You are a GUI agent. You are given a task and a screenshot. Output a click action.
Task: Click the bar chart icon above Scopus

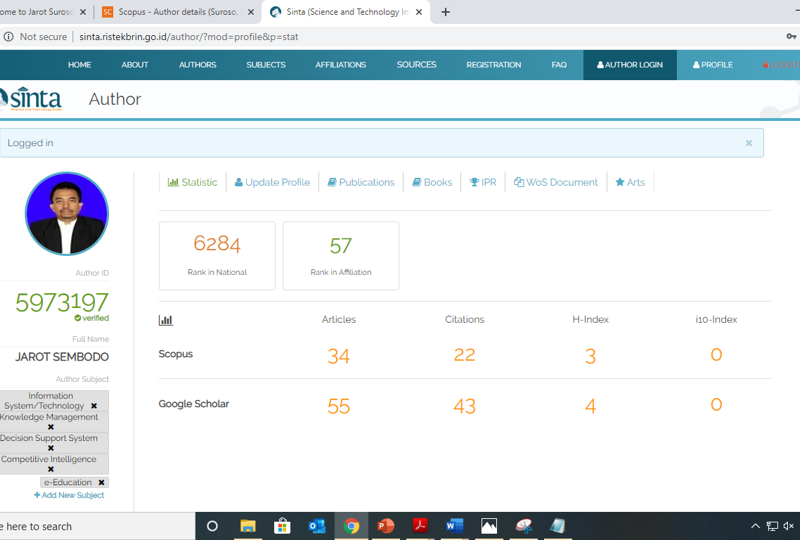(x=166, y=320)
